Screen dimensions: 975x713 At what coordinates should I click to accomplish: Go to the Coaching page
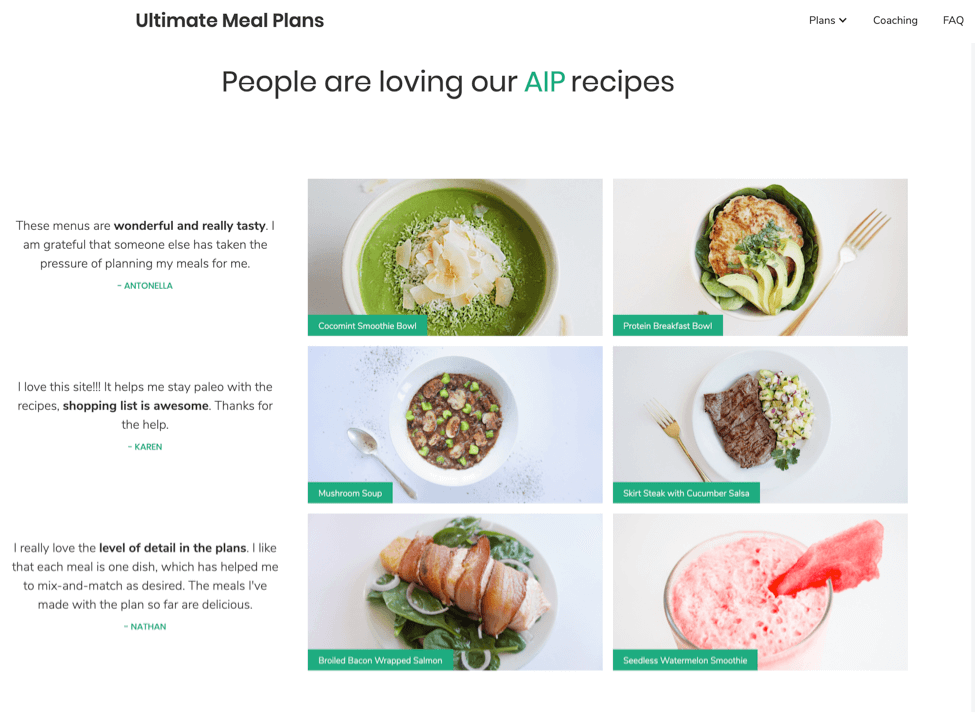coord(895,21)
